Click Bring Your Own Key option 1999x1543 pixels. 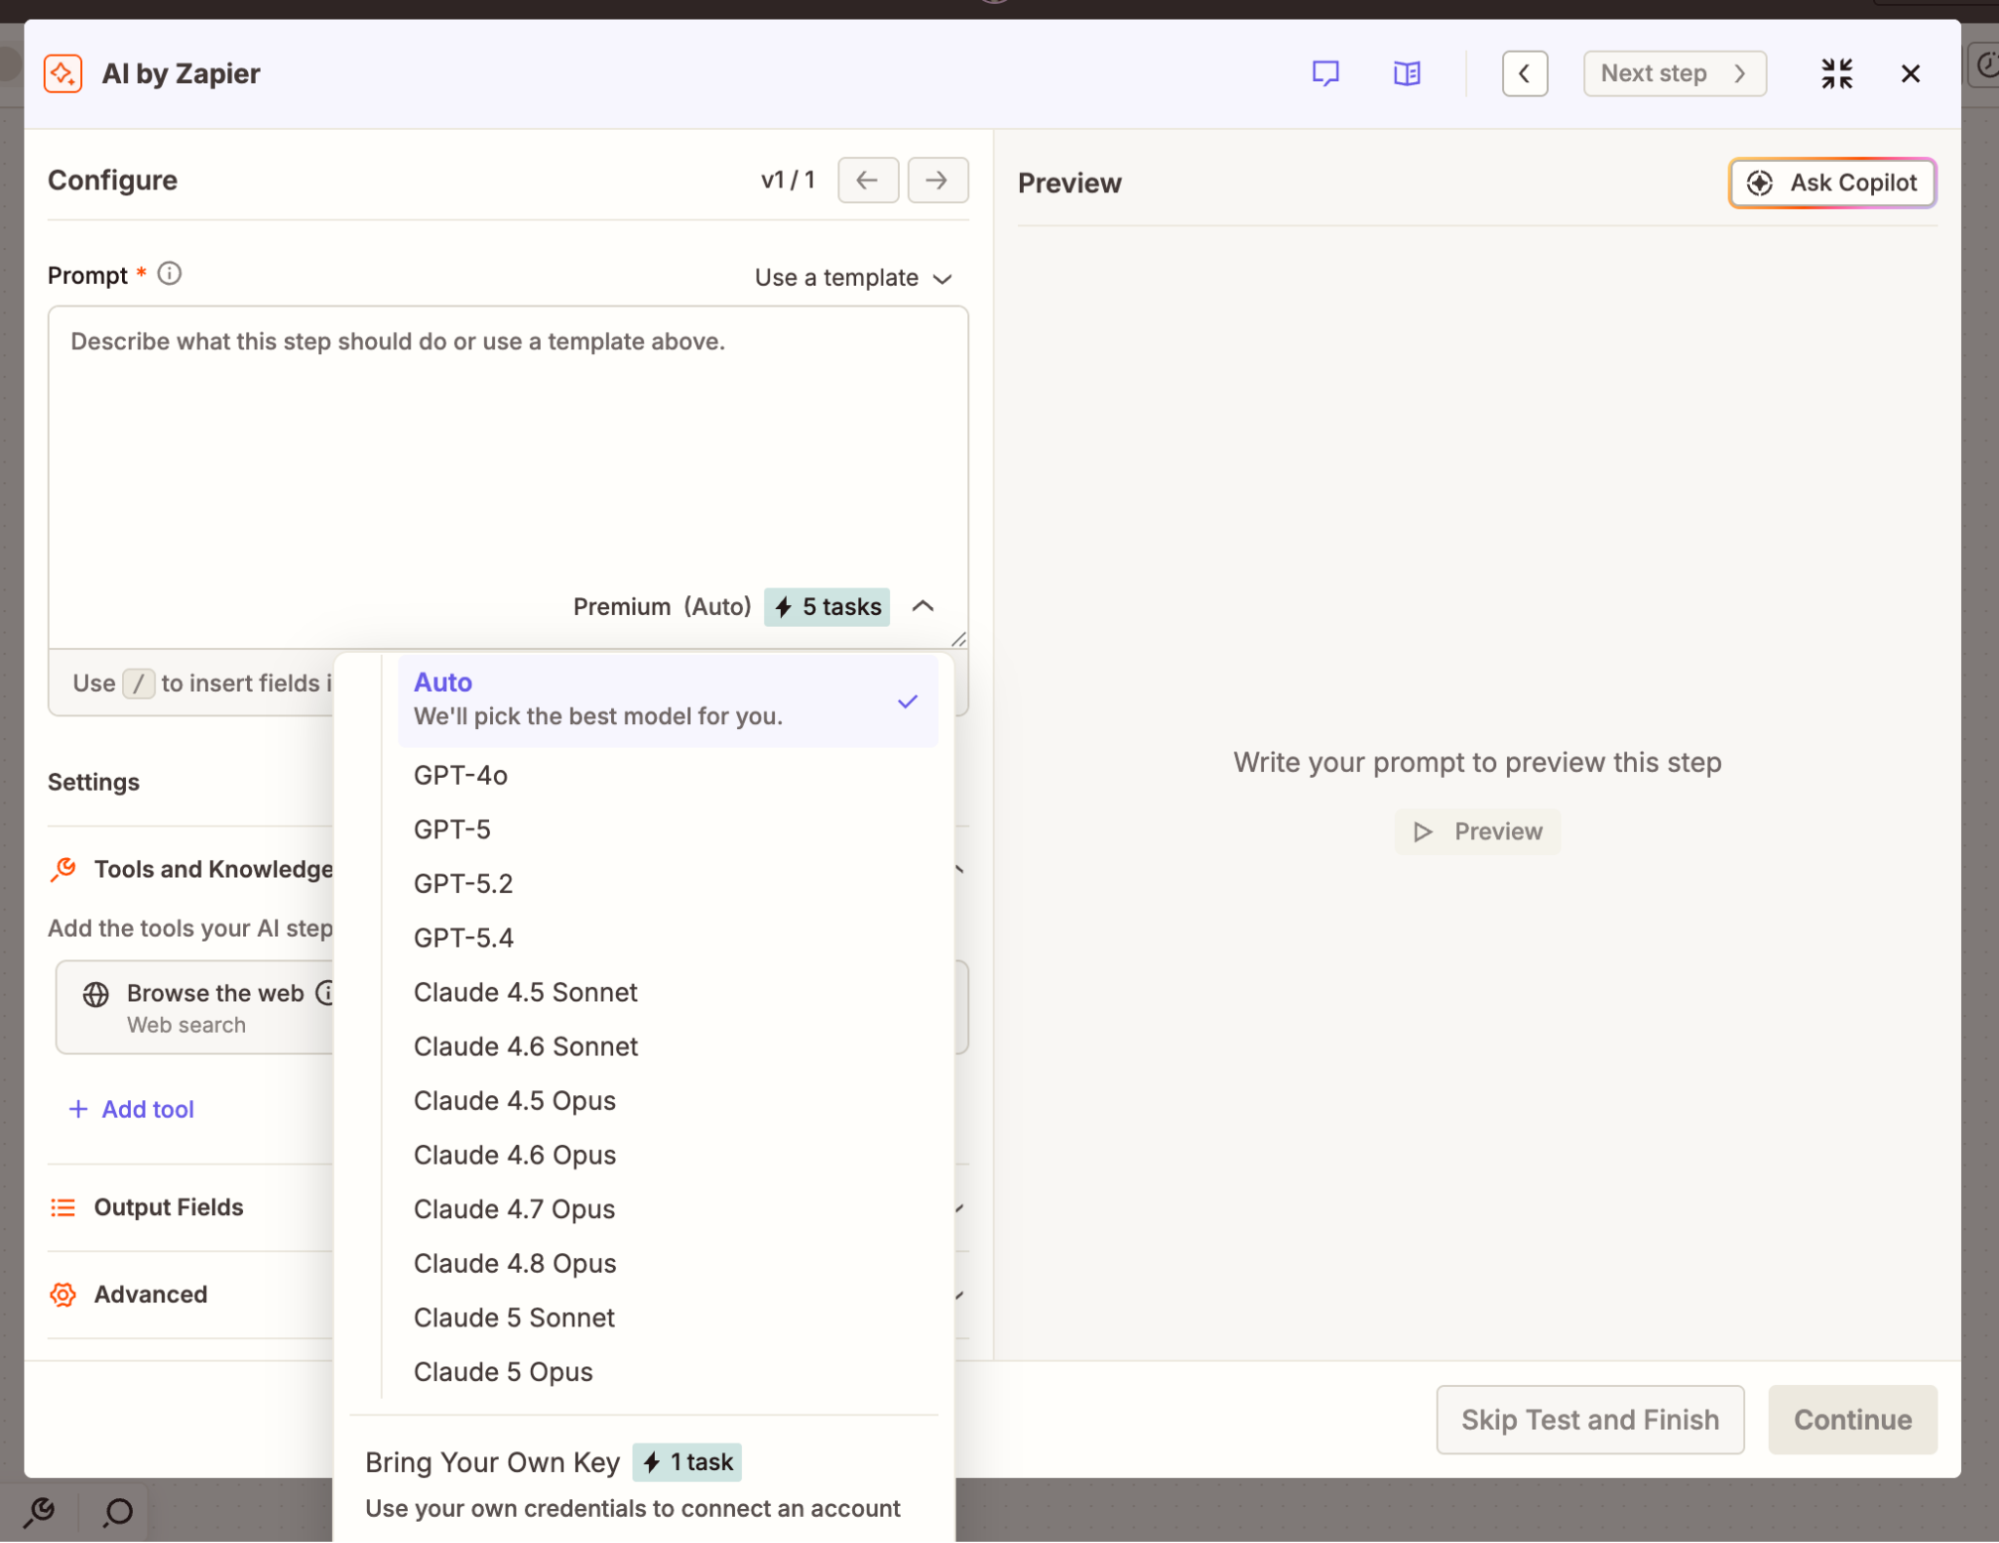pyautogui.click(x=644, y=1485)
